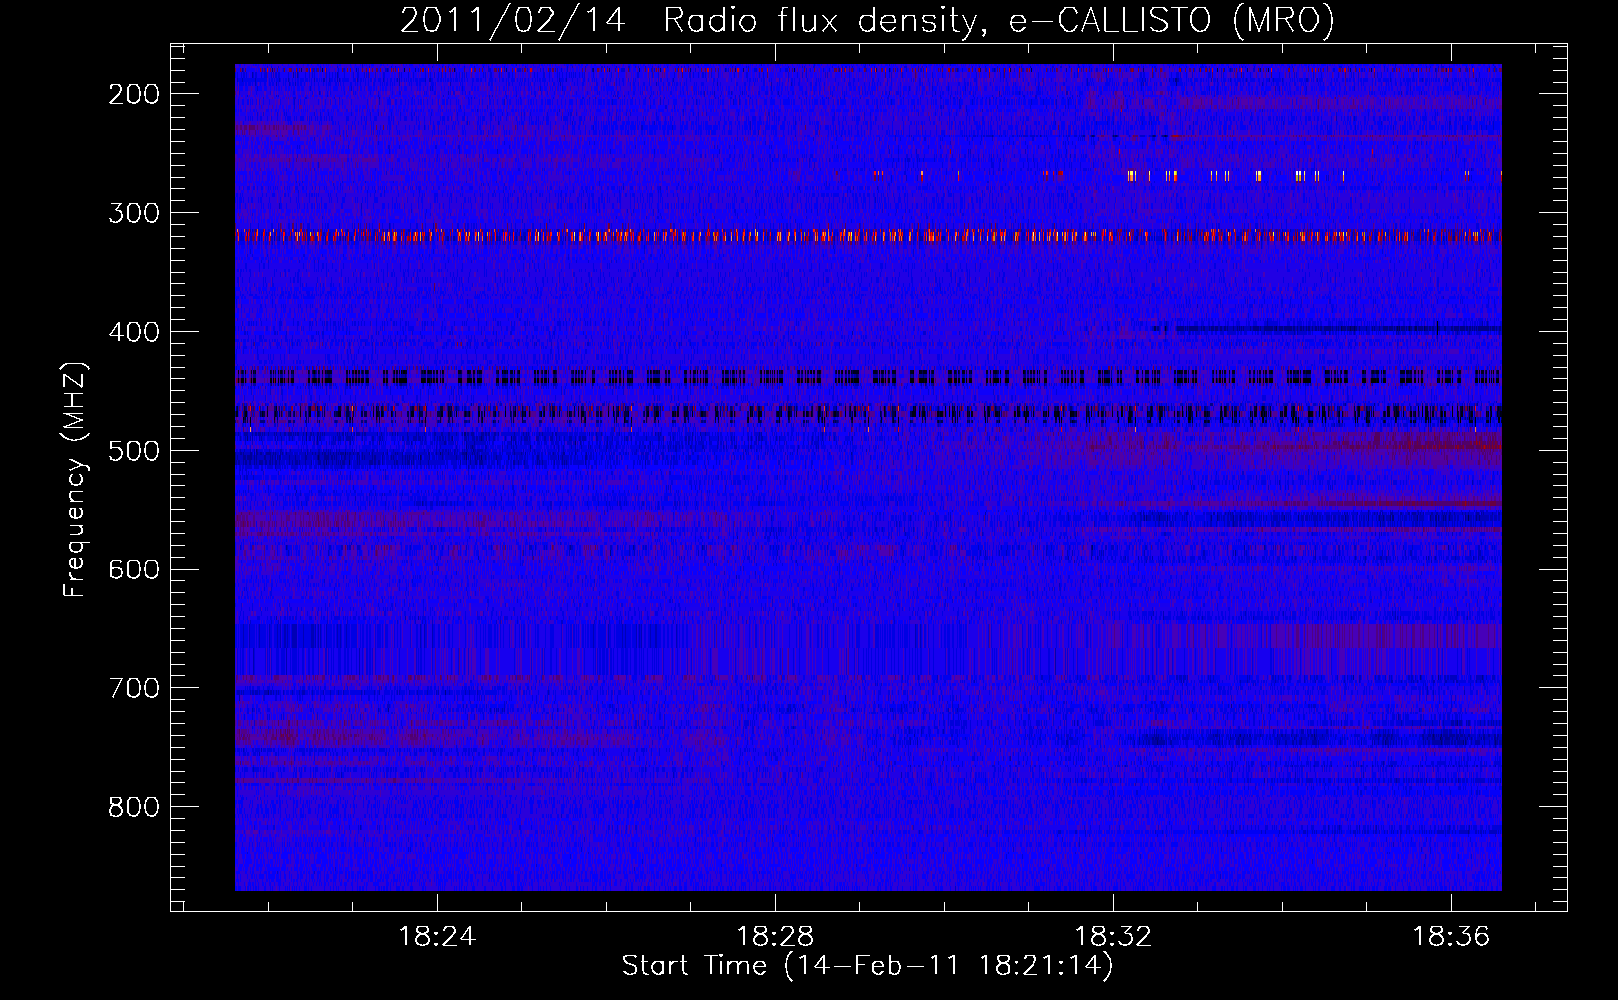Click the 18:32 time tick label
The width and height of the screenshot is (1618, 1000).
1113,937
